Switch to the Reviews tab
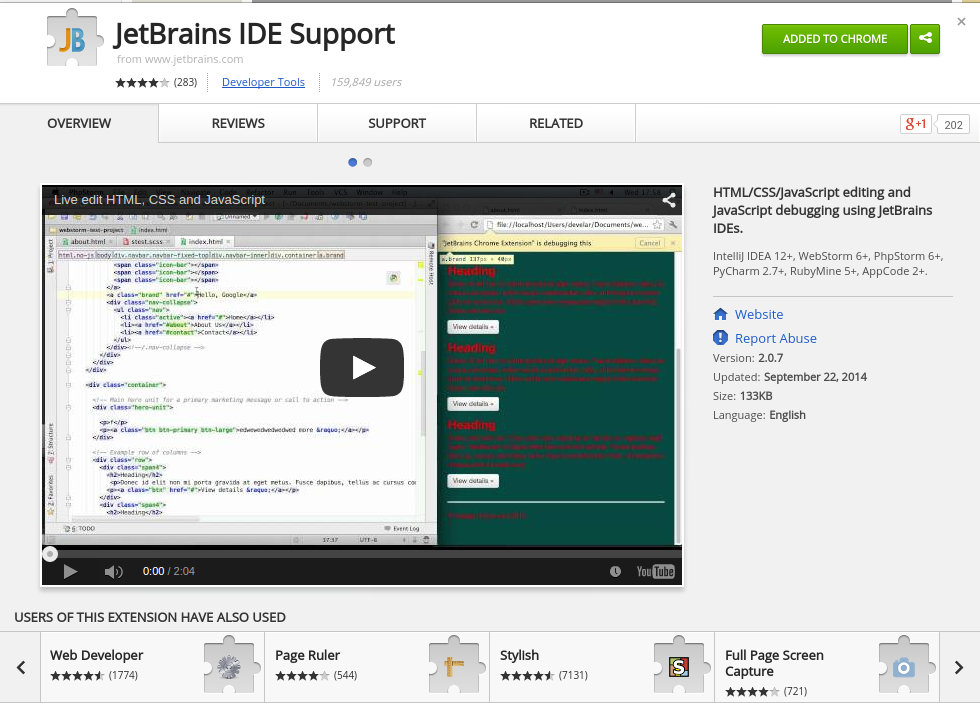 coord(238,123)
